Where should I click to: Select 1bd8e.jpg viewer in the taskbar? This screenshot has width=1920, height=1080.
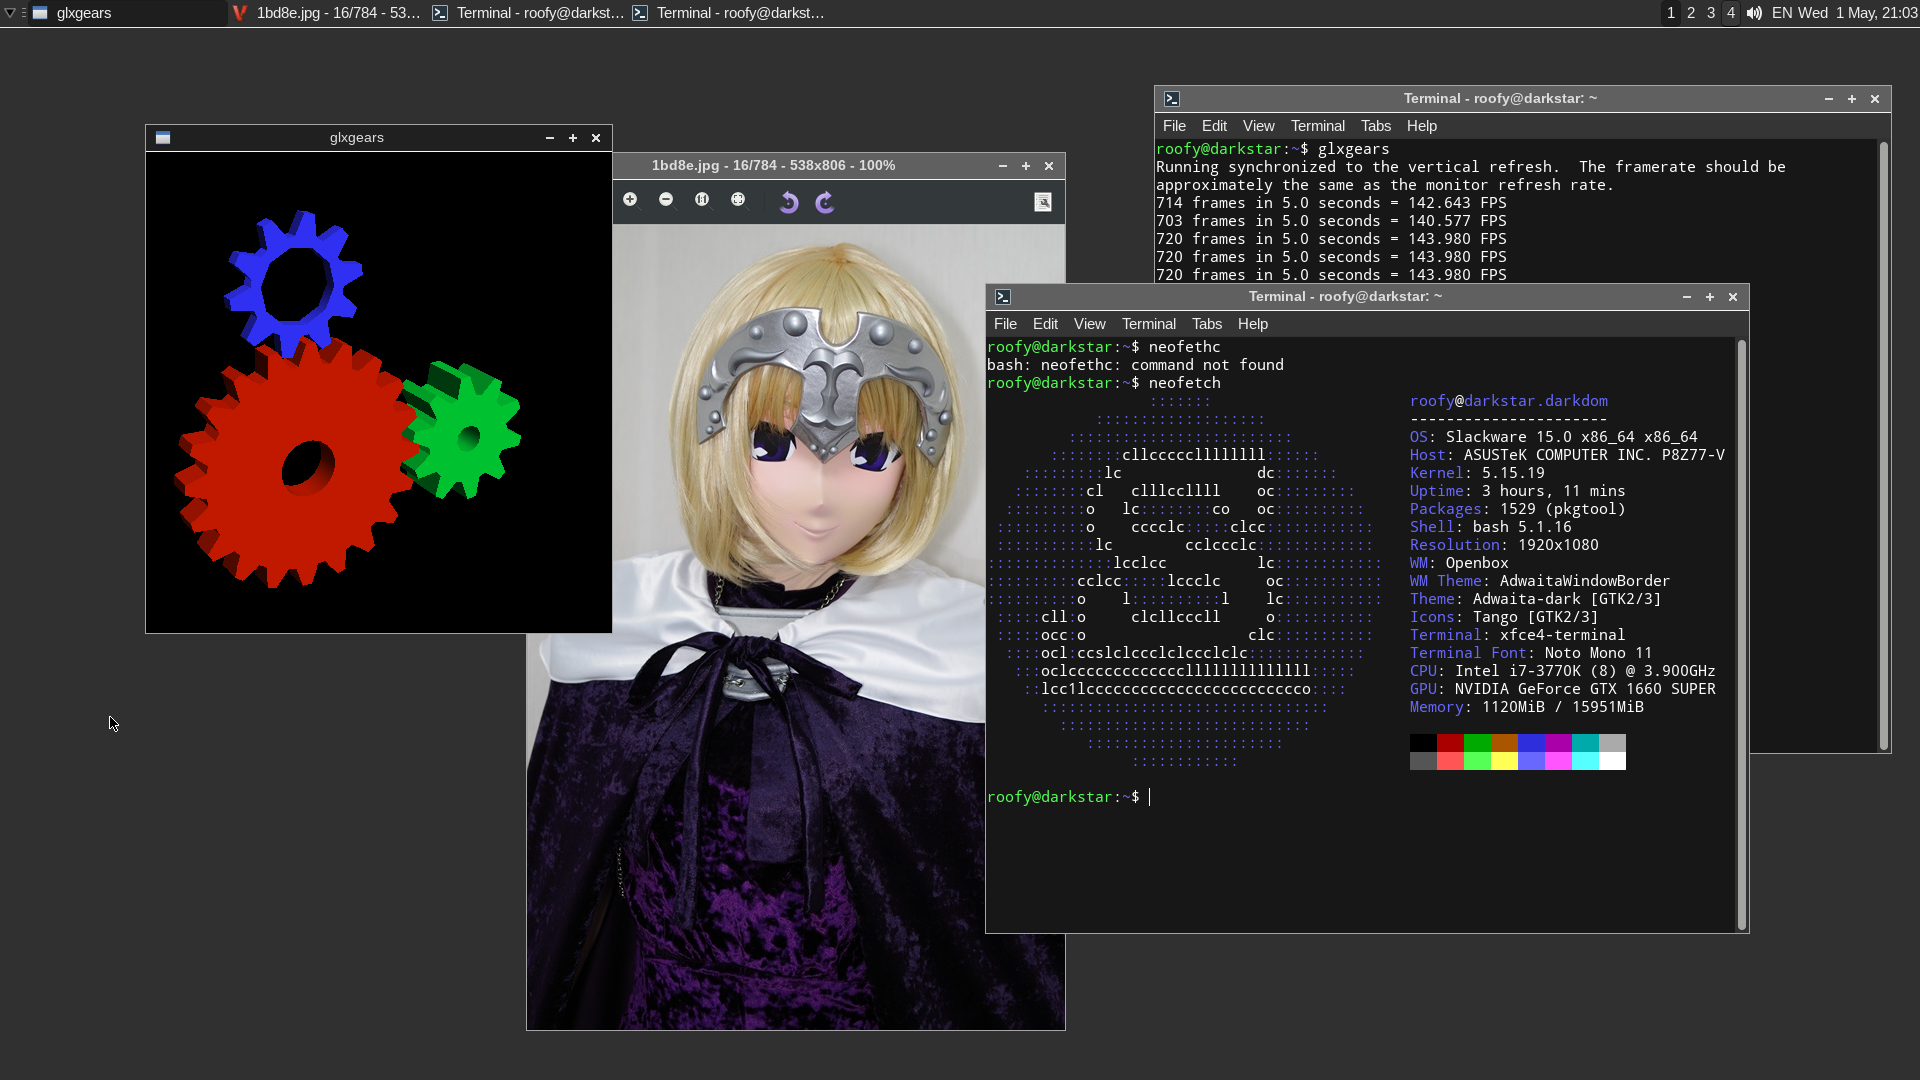point(327,13)
